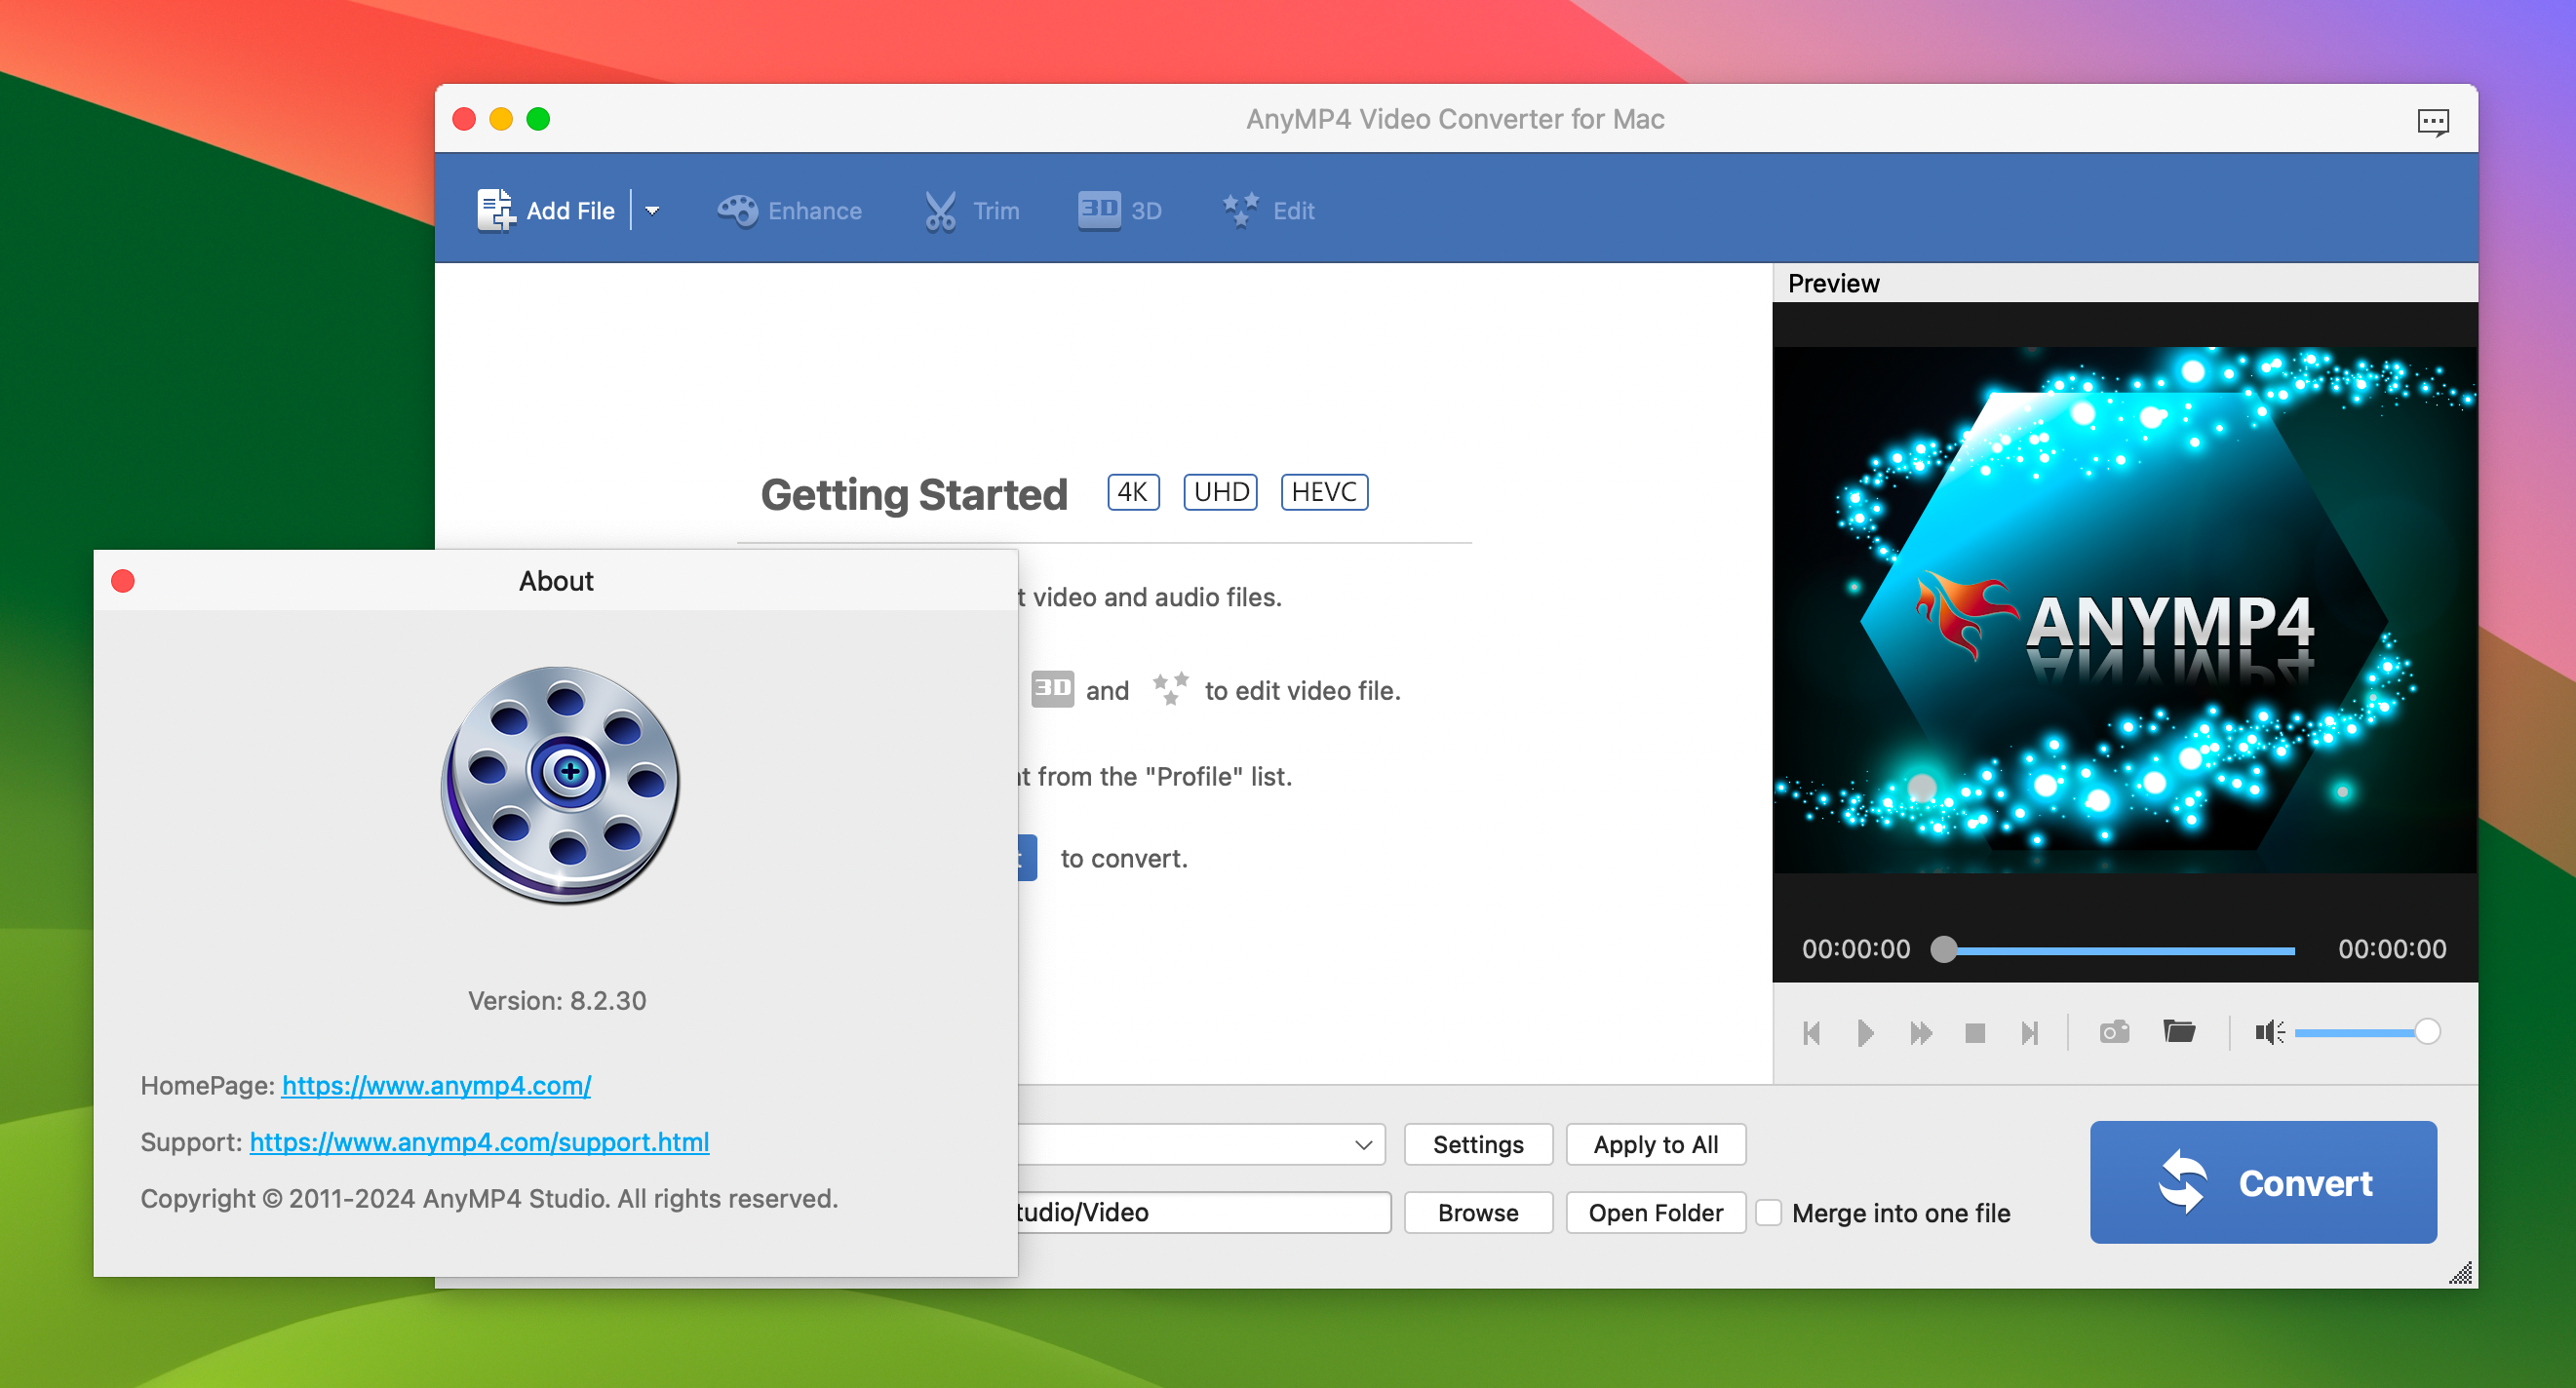Enable Merge into one file
The image size is (2576, 1388).
(x=1770, y=1213)
